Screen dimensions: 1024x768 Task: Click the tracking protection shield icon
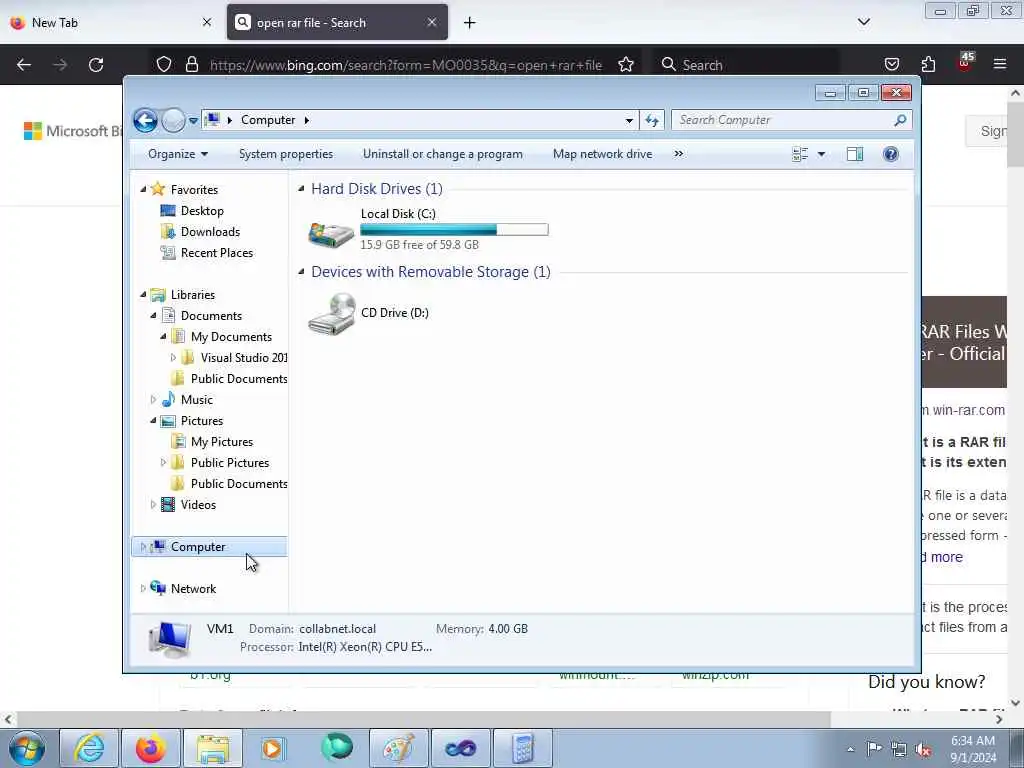pos(164,65)
